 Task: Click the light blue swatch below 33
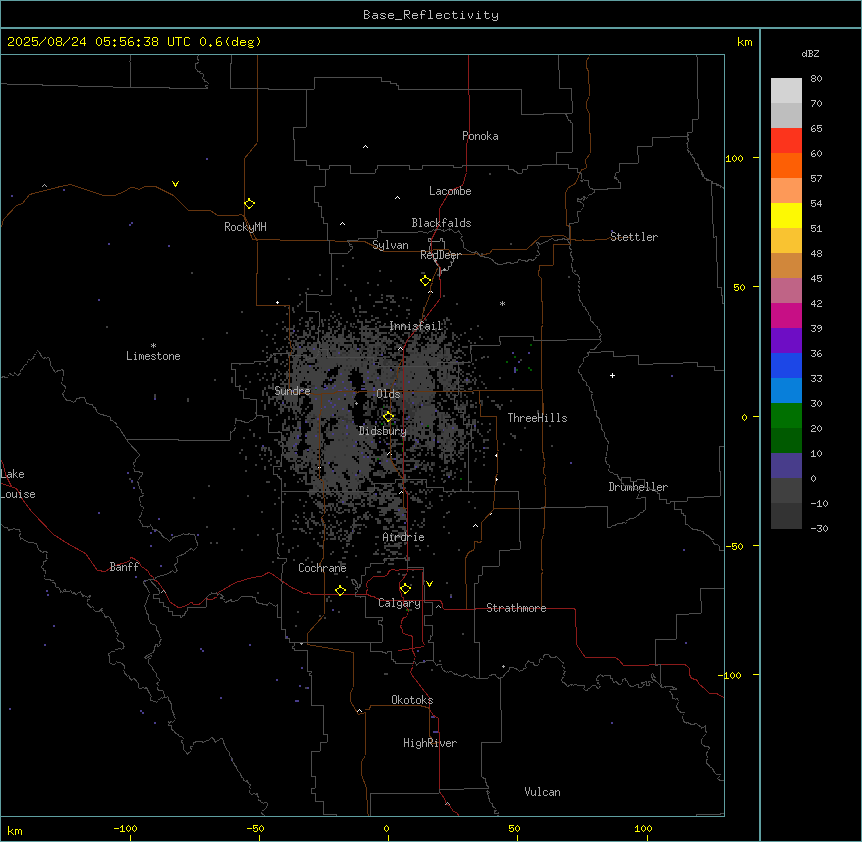pos(786,390)
